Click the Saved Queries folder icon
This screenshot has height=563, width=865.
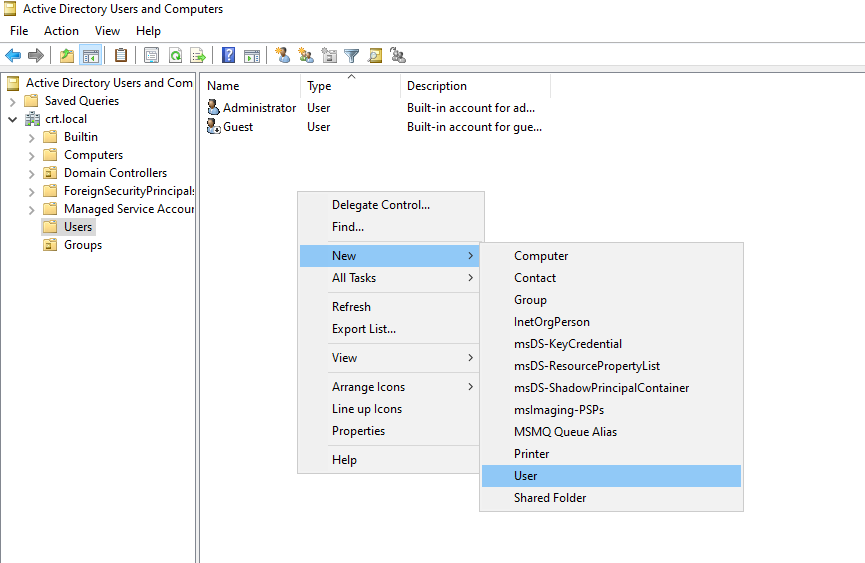[31, 100]
